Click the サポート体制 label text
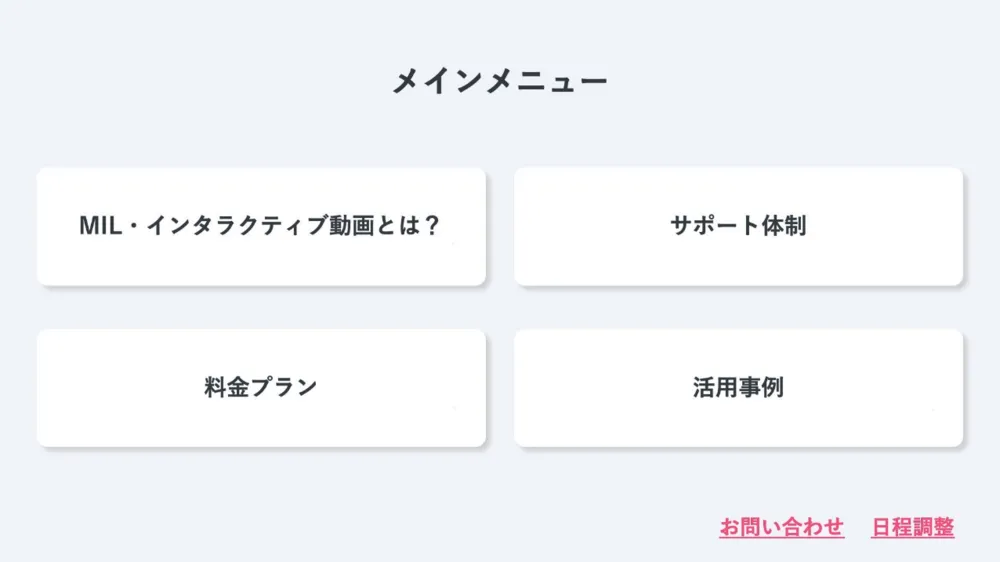The image size is (1000, 562). [738, 226]
